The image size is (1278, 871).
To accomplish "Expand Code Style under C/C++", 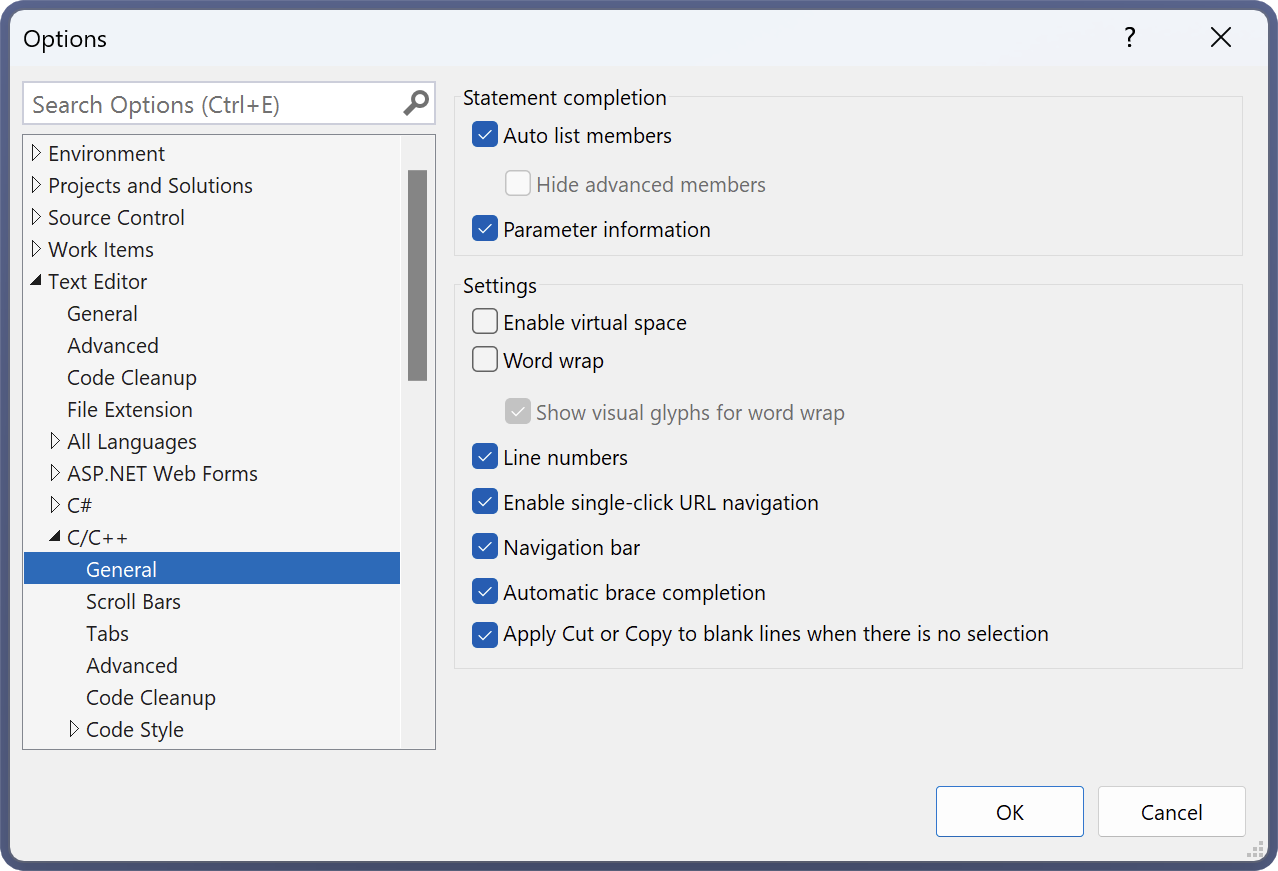I will pos(74,729).
